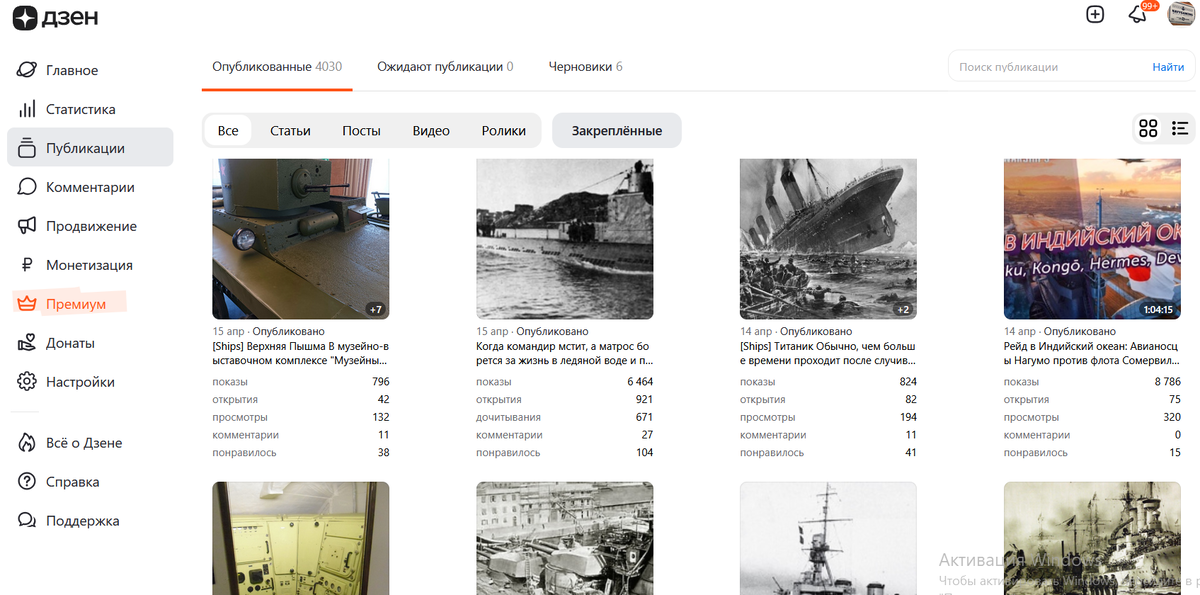The width and height of the screenshot is (1200, 595).
Task: Click the Статистика bar chart icon
Action: [27, 109]
